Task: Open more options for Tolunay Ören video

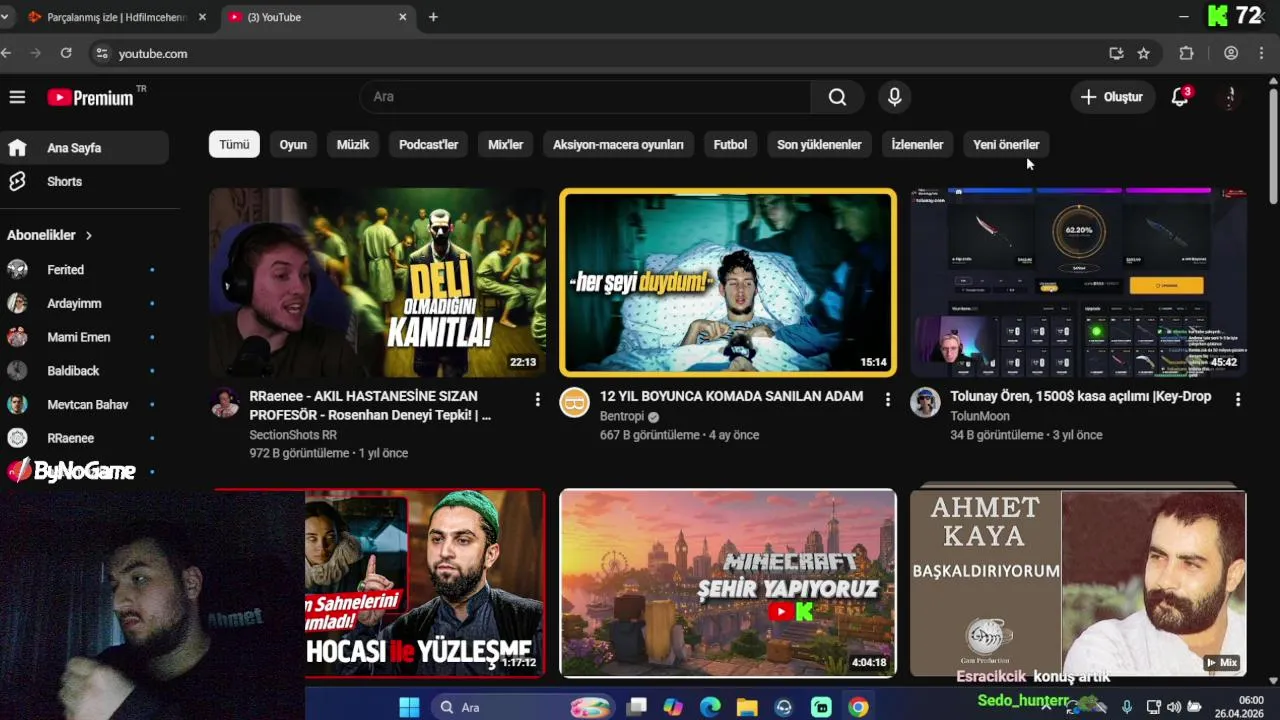Action: pyautogui.click(x=1238, y=400)
